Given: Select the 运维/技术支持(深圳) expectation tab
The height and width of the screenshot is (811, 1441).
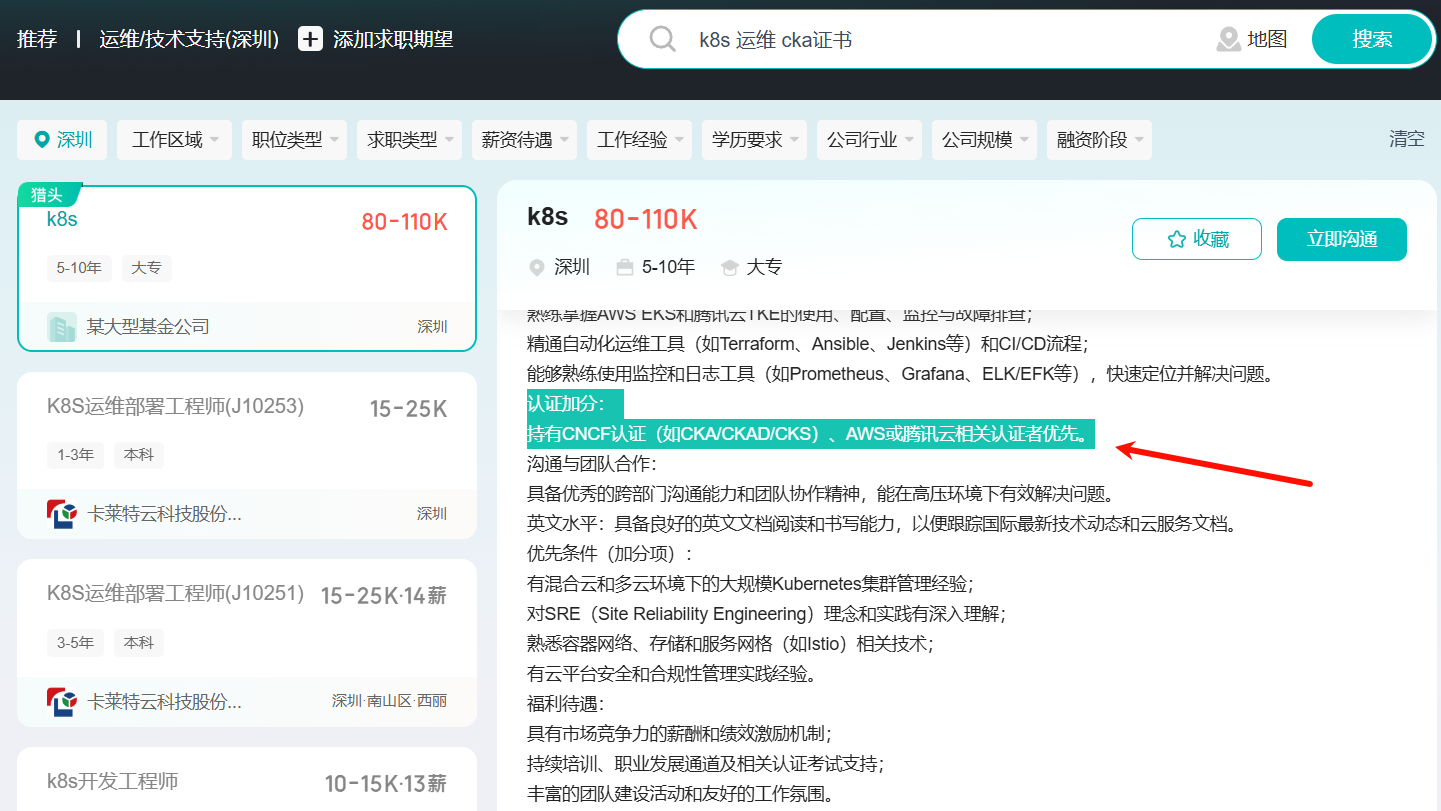Looking at the screenshot, I should pos(188,39).
